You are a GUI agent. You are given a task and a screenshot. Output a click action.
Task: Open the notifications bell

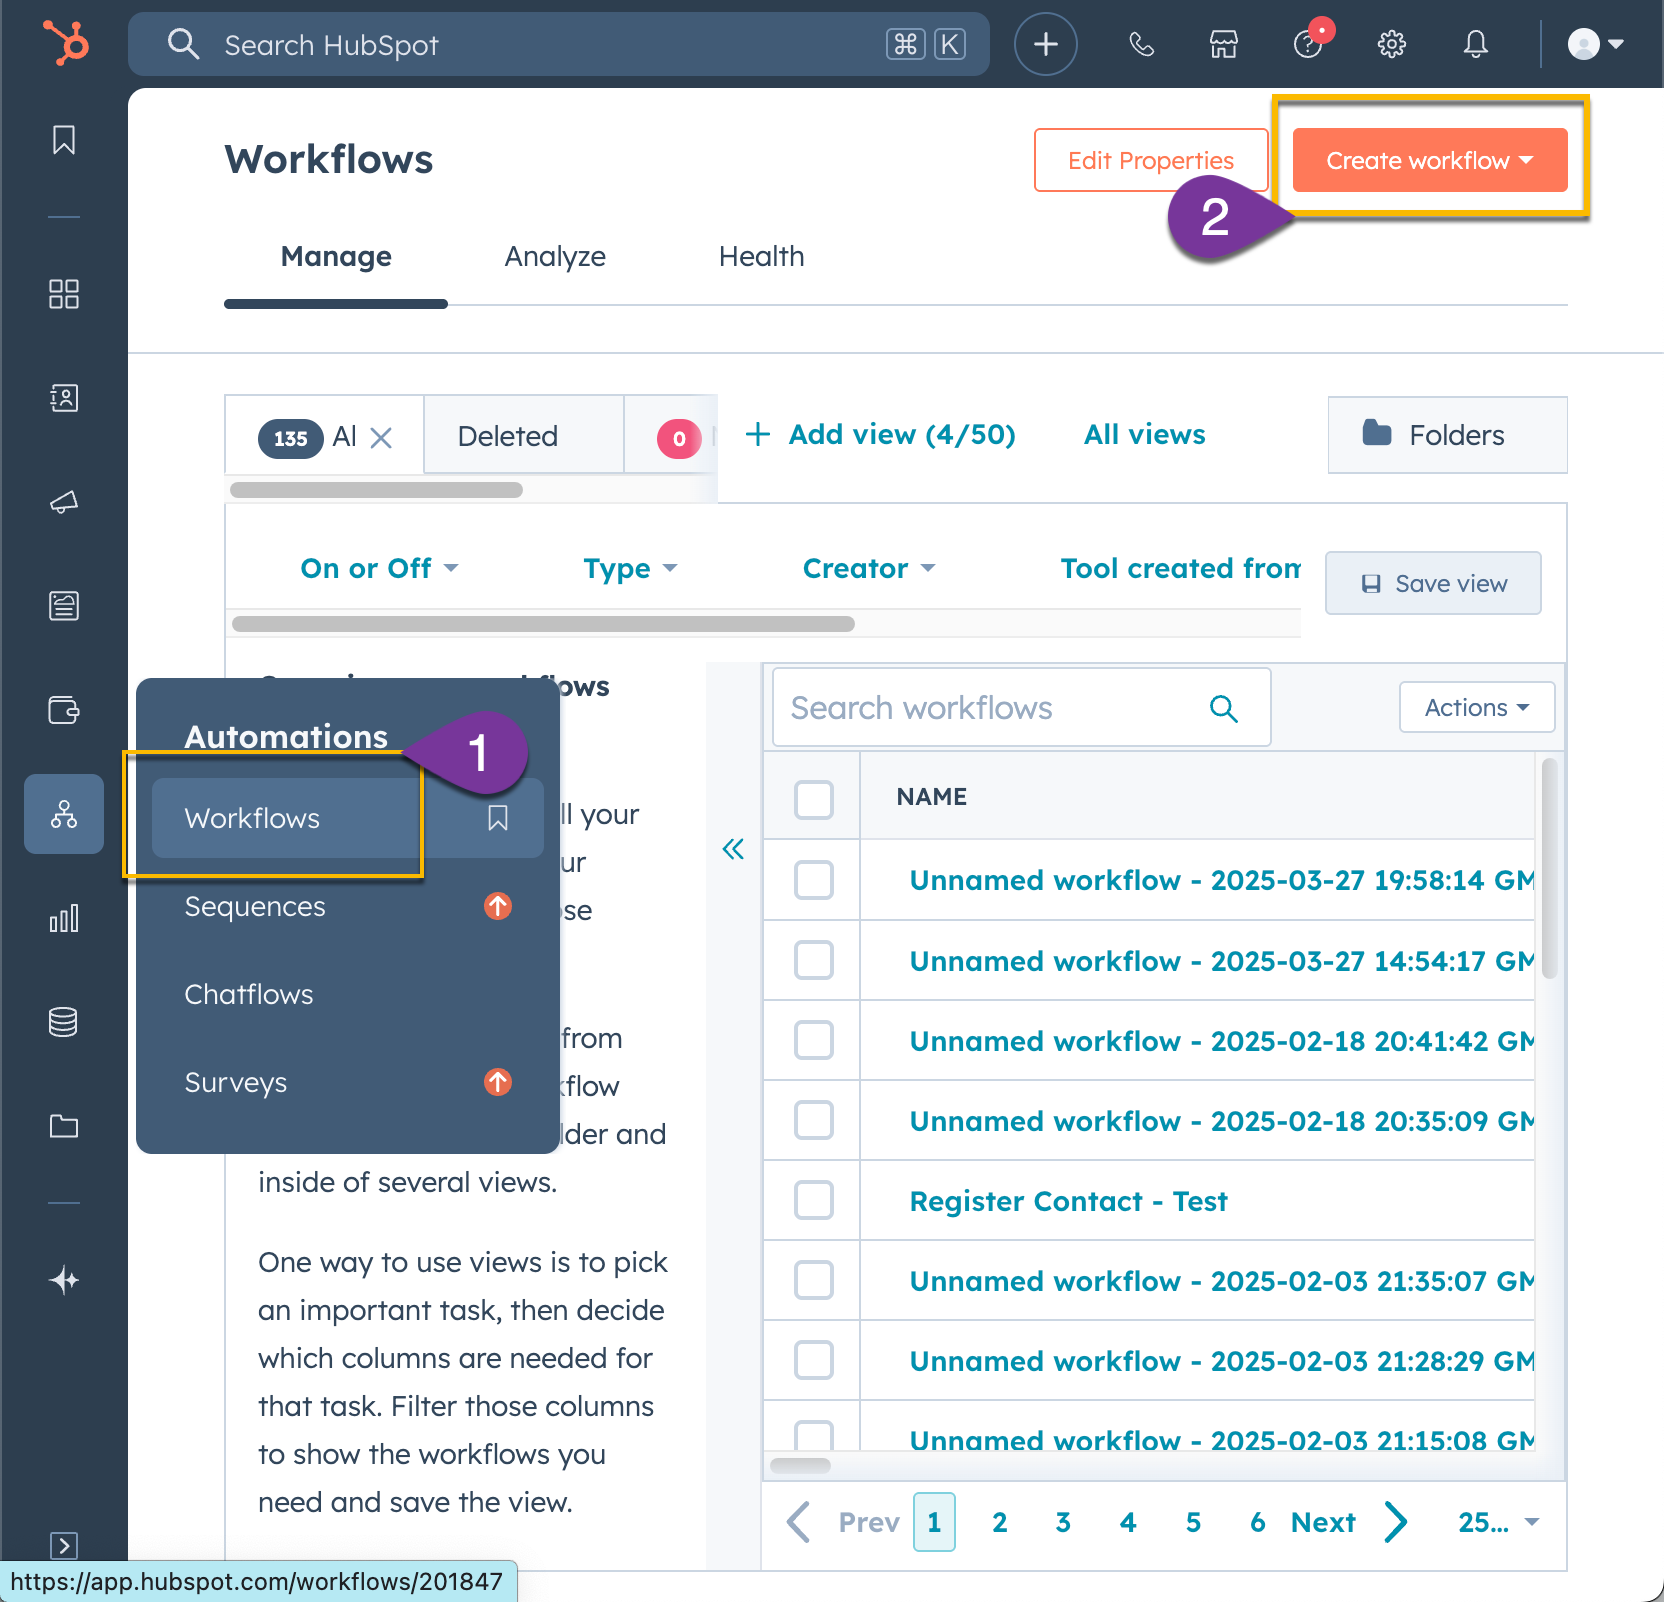click(1476, 44)
